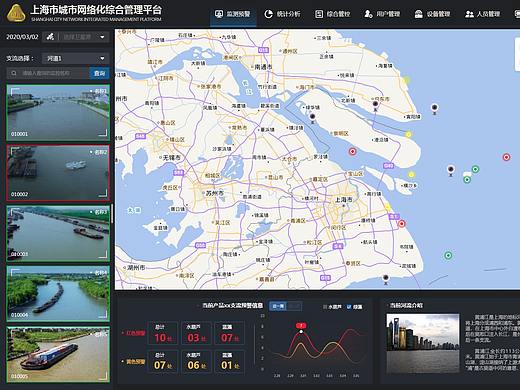Select the black pin near 启东市
520x390 pixels.
point(375,105)
